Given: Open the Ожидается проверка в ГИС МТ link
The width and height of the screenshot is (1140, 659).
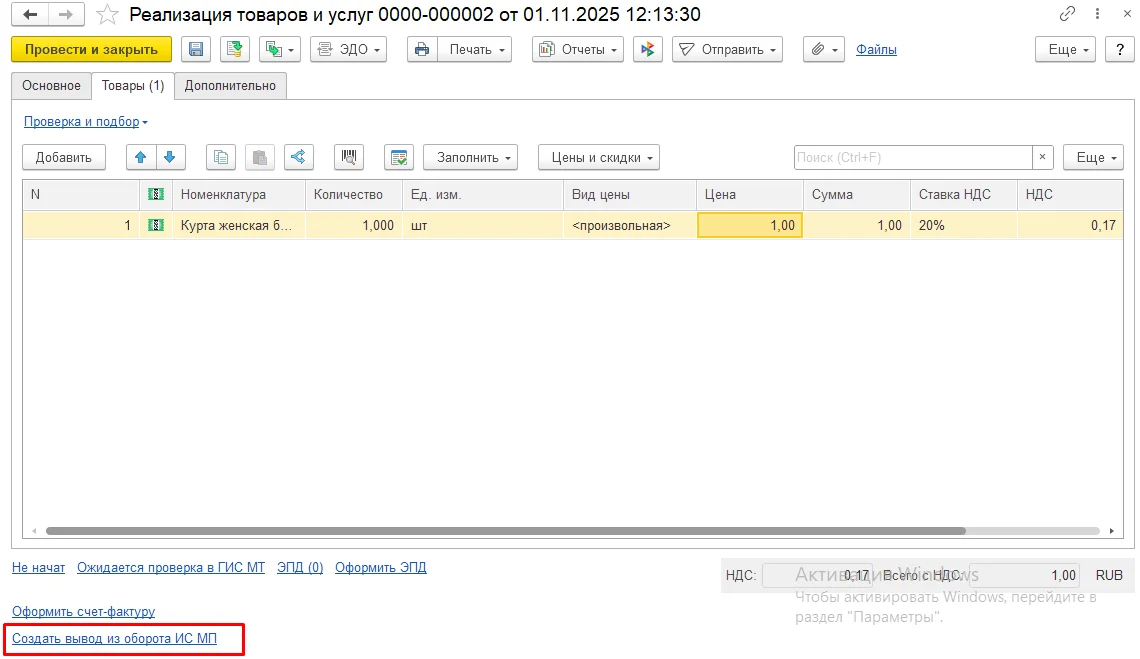Looking at the screenshot, I should click(x=171, y=567).
